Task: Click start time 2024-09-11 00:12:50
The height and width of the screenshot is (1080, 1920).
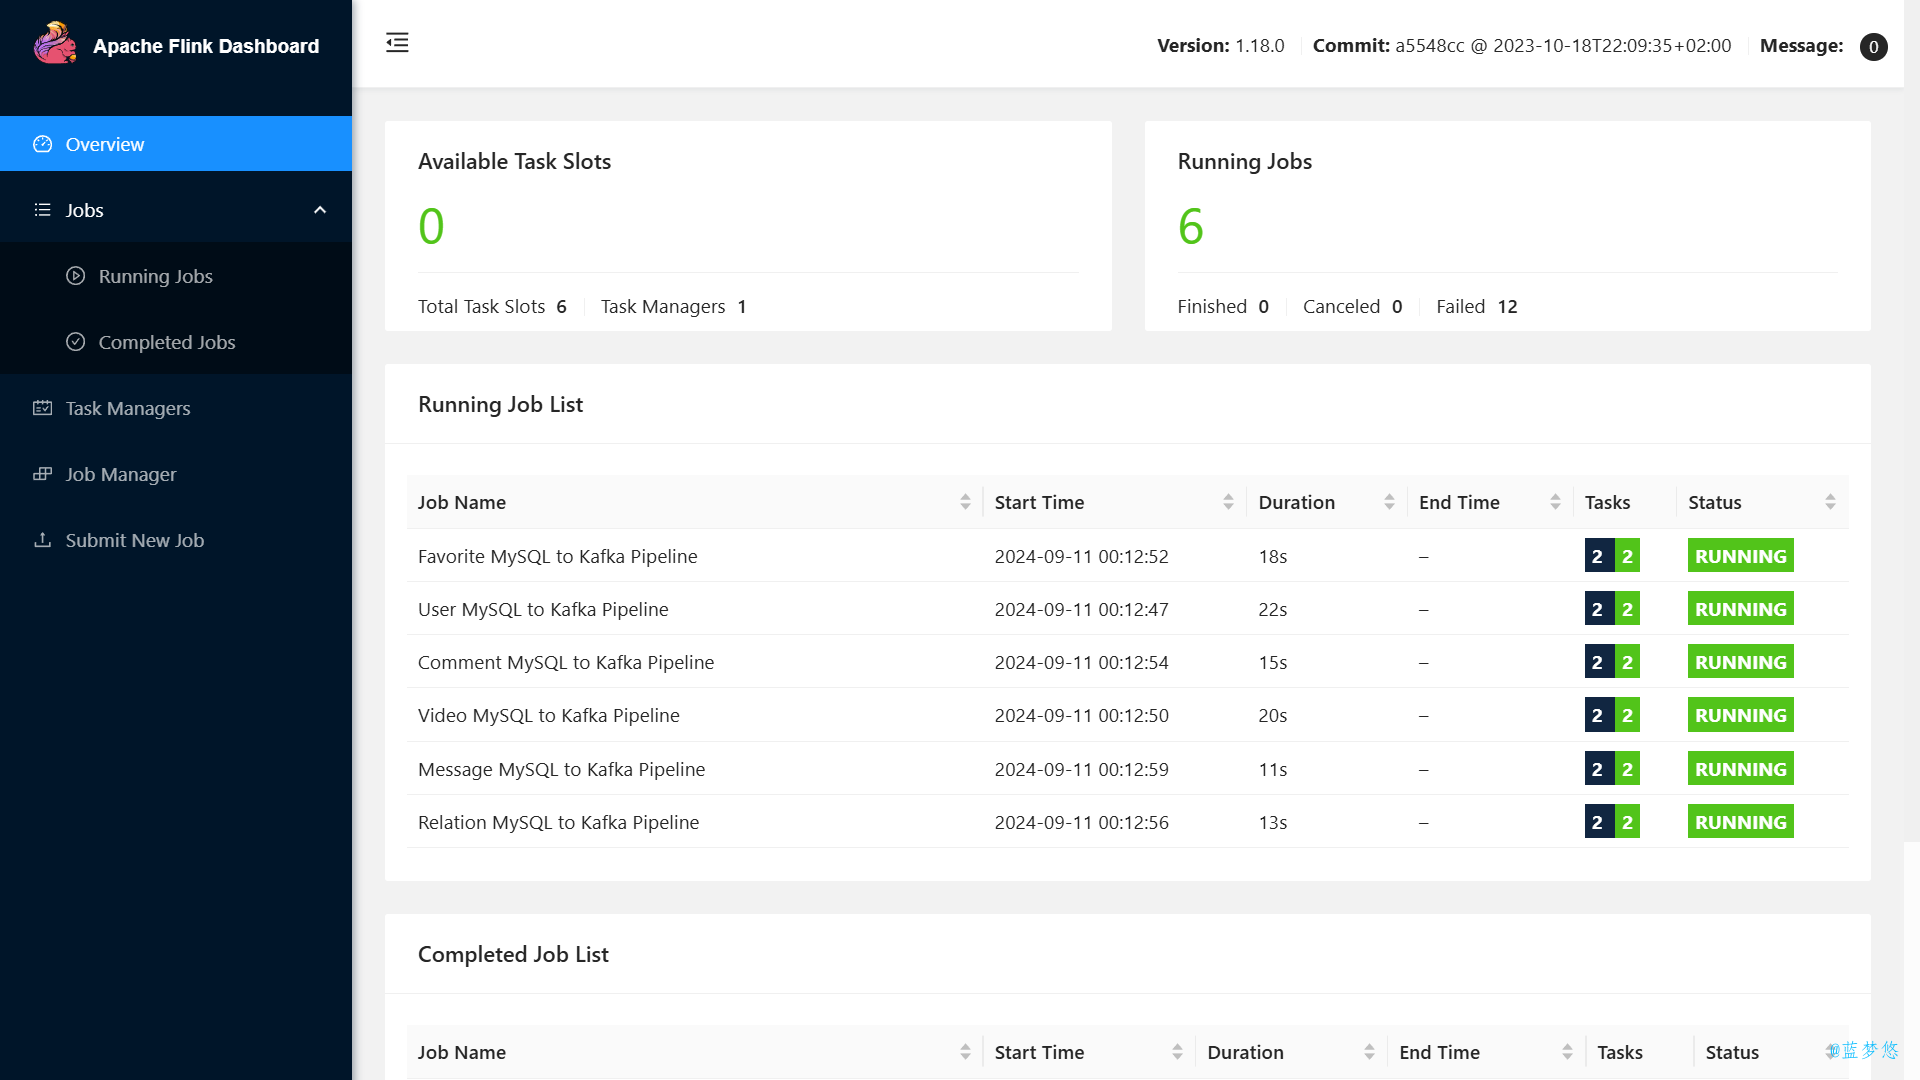Action: (x=1081, y=715)
